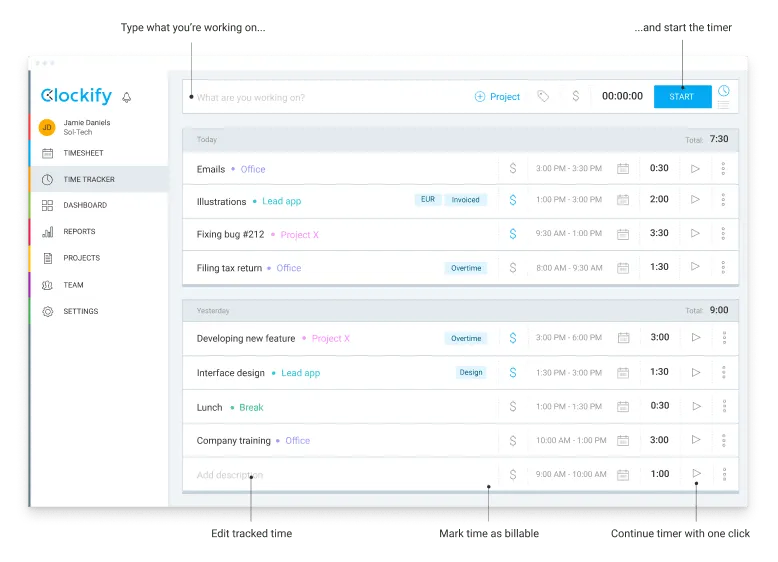Click the Project X label on Fixing bug
The image size is (778, 562).
(x=300, y=235)
